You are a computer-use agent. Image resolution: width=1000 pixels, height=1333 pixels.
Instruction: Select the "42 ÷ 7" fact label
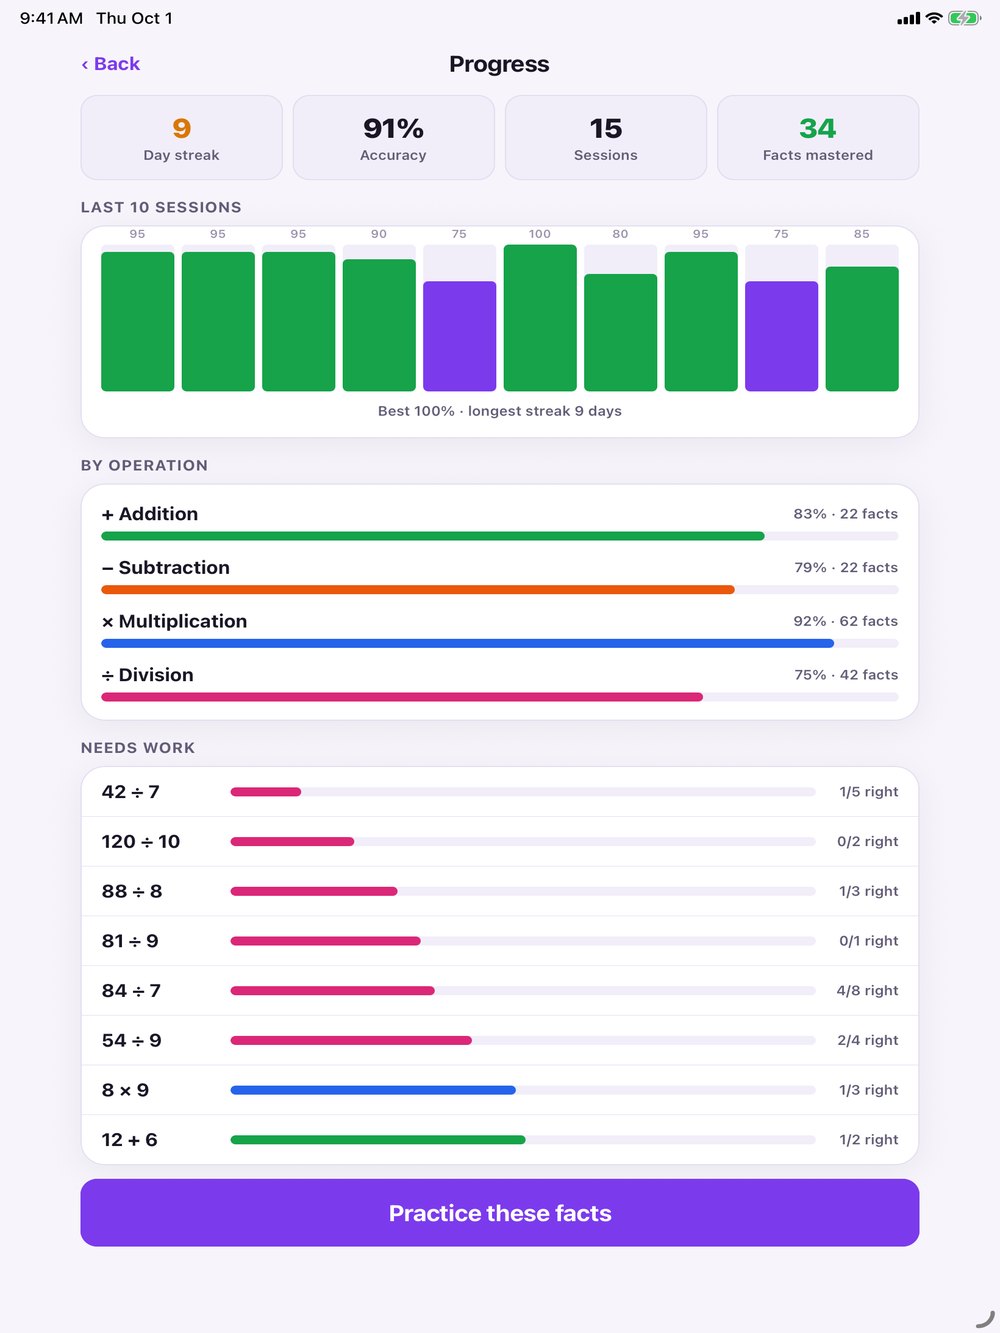coord(131,792)
